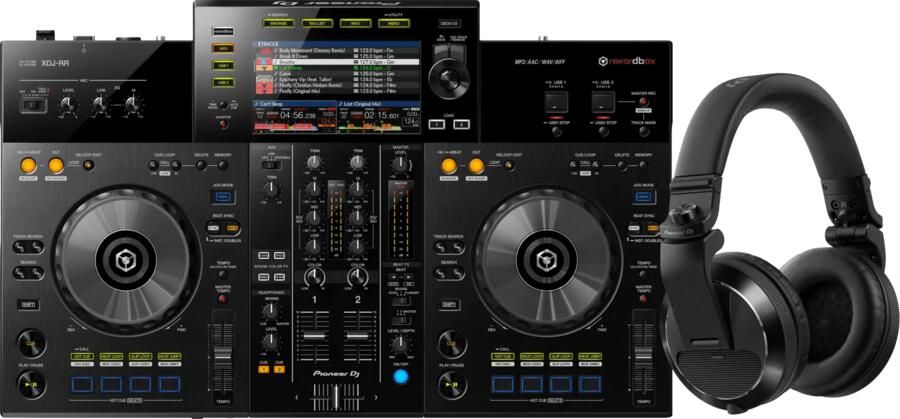Toggle BEAT SYNC on the right deck
This screenshot has height=419, width=900.
(634, 228)
